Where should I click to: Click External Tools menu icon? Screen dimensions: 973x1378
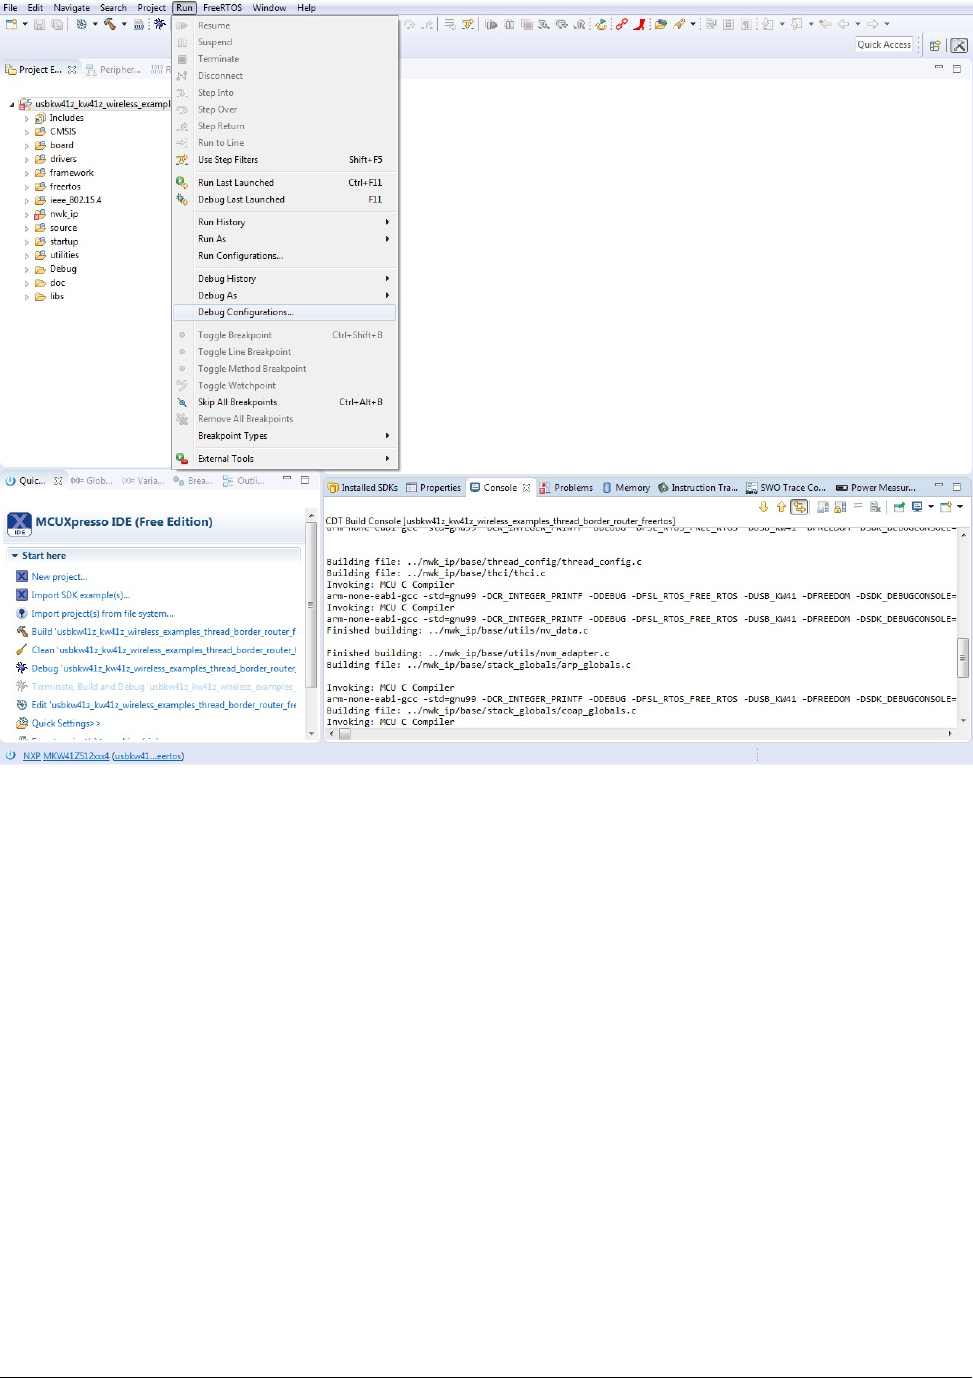tap(182, 458)
